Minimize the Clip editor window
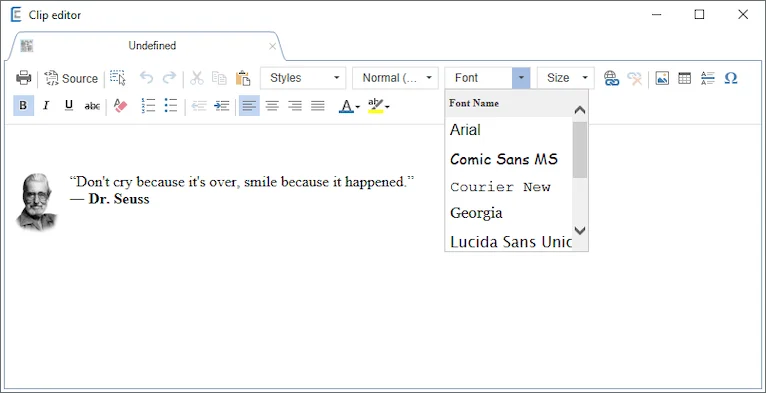Image resolution: width=766 pixels, height=393 pixels. pos(657,15)
